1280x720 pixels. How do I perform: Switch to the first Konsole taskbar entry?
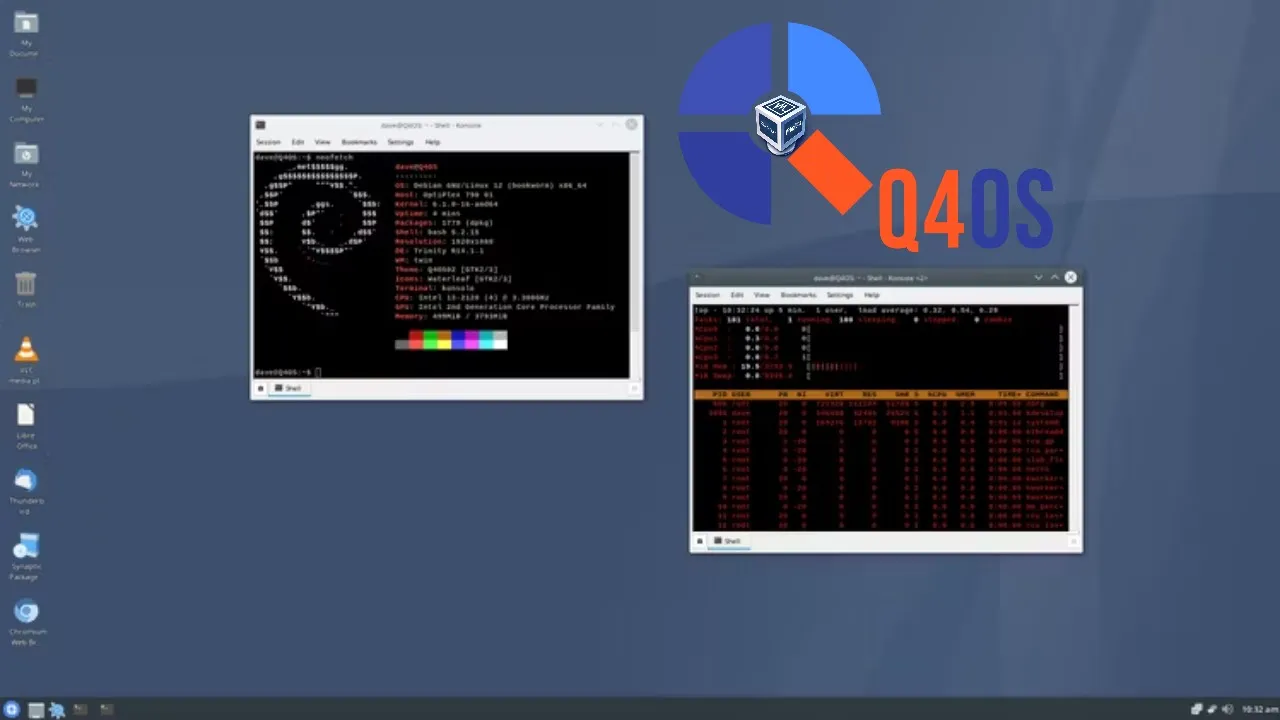[x=80, y=710]
